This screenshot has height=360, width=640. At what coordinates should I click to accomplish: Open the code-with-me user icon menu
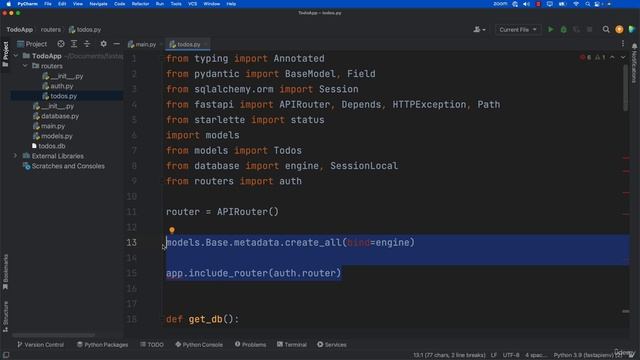coord(479,29)
